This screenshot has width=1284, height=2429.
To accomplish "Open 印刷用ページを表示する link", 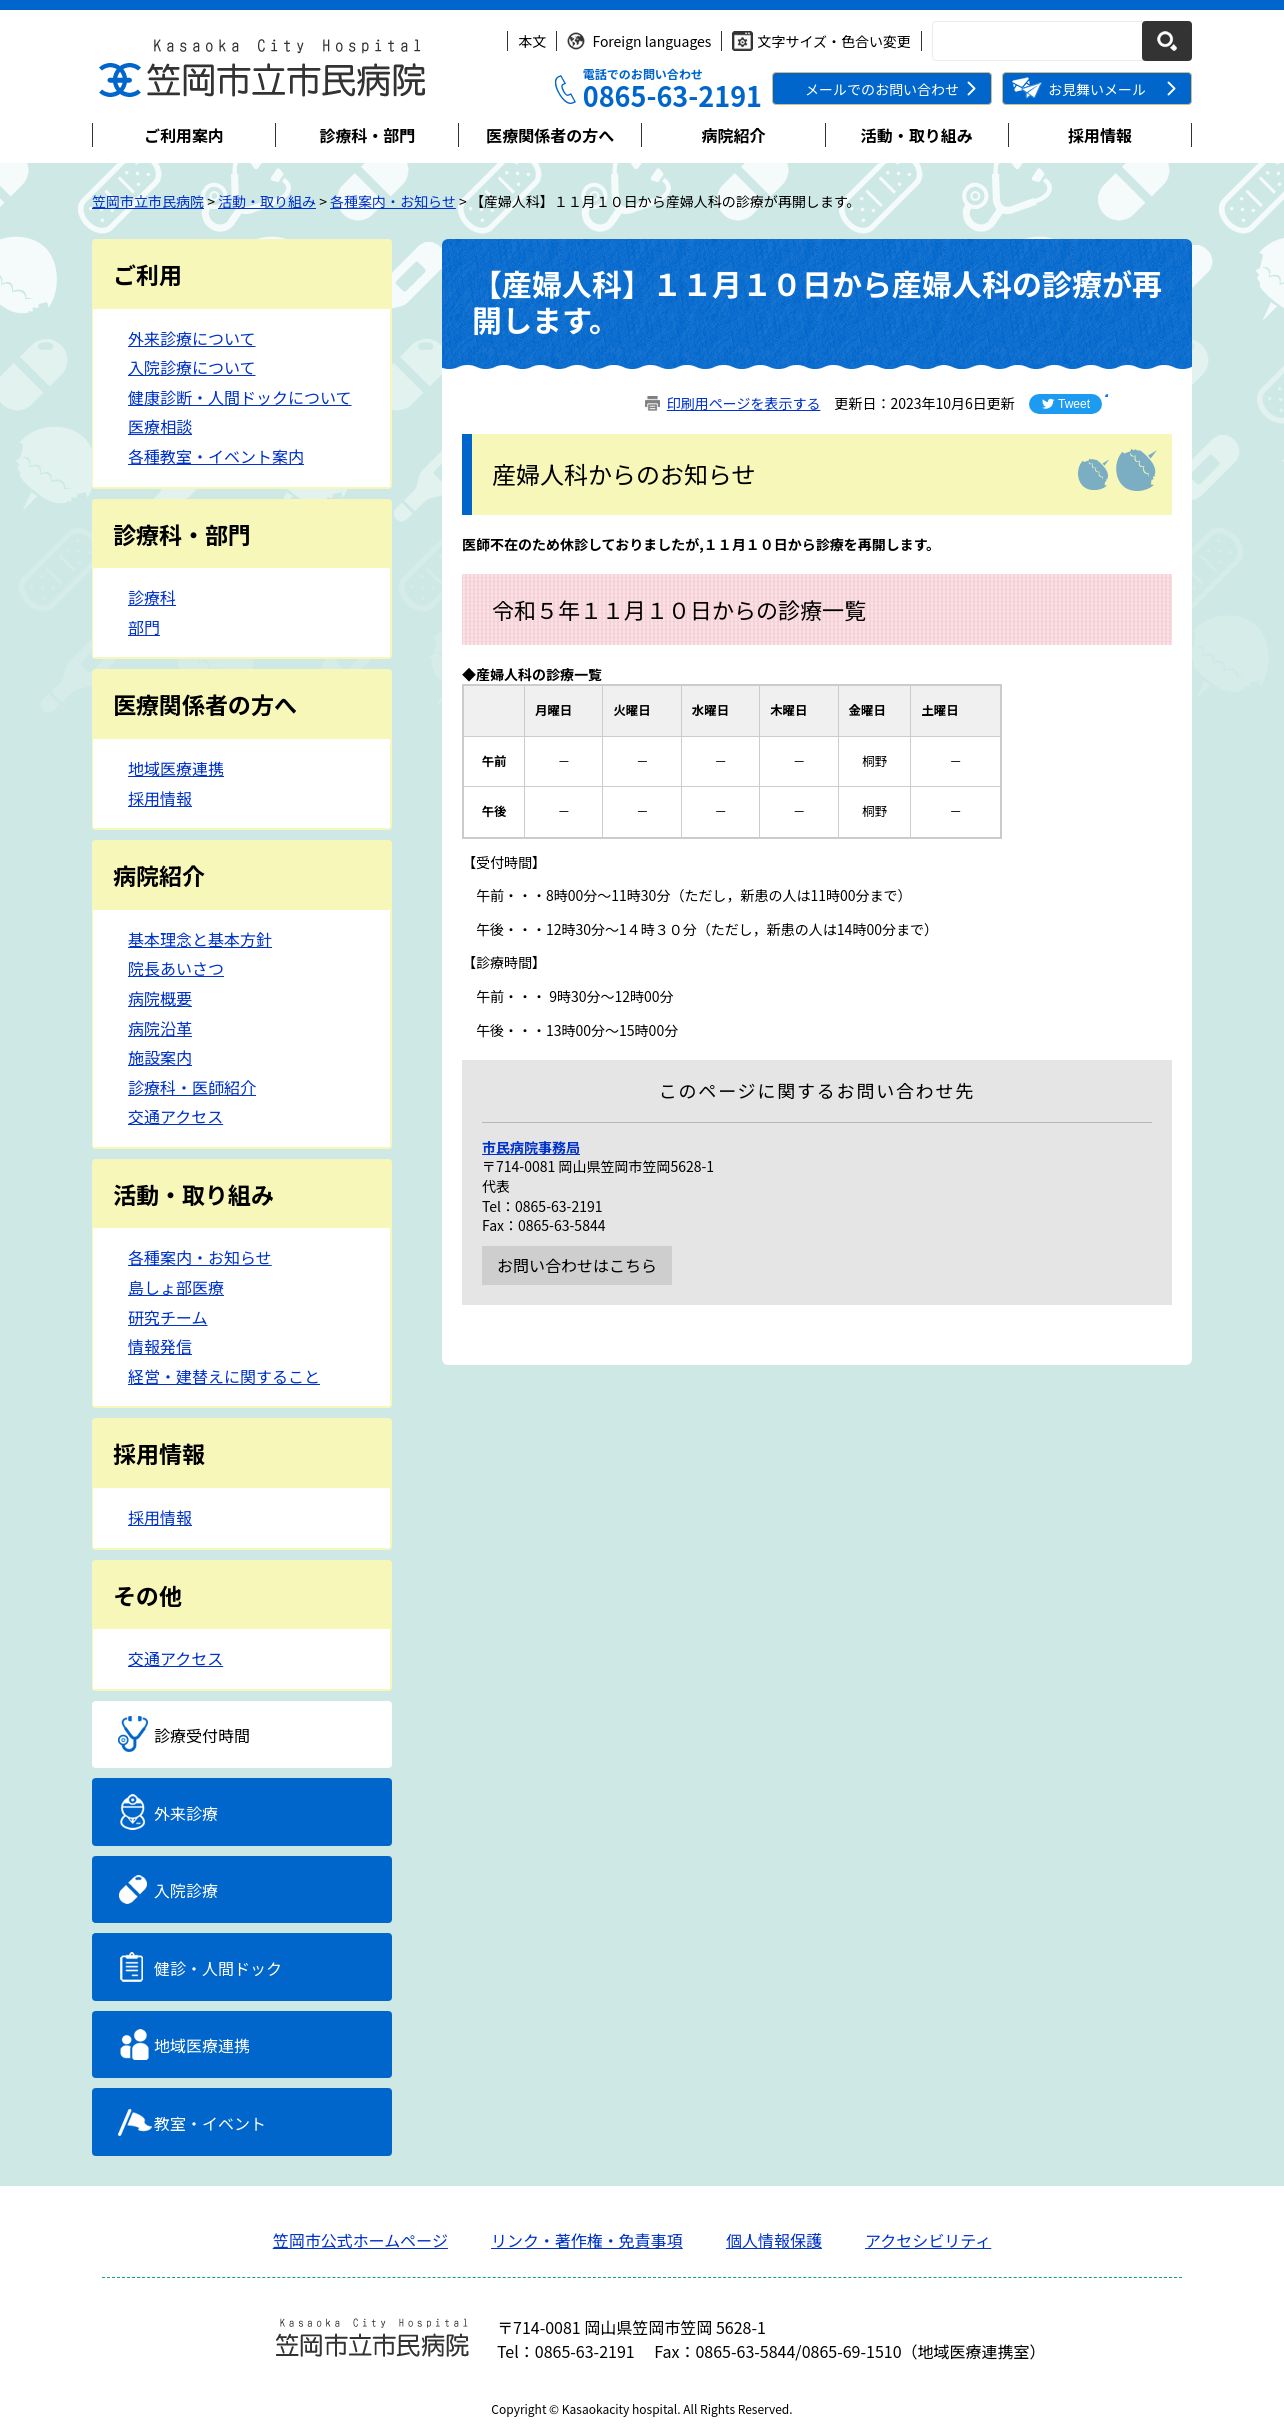I will pyautogui.click(x=743, y=404).
